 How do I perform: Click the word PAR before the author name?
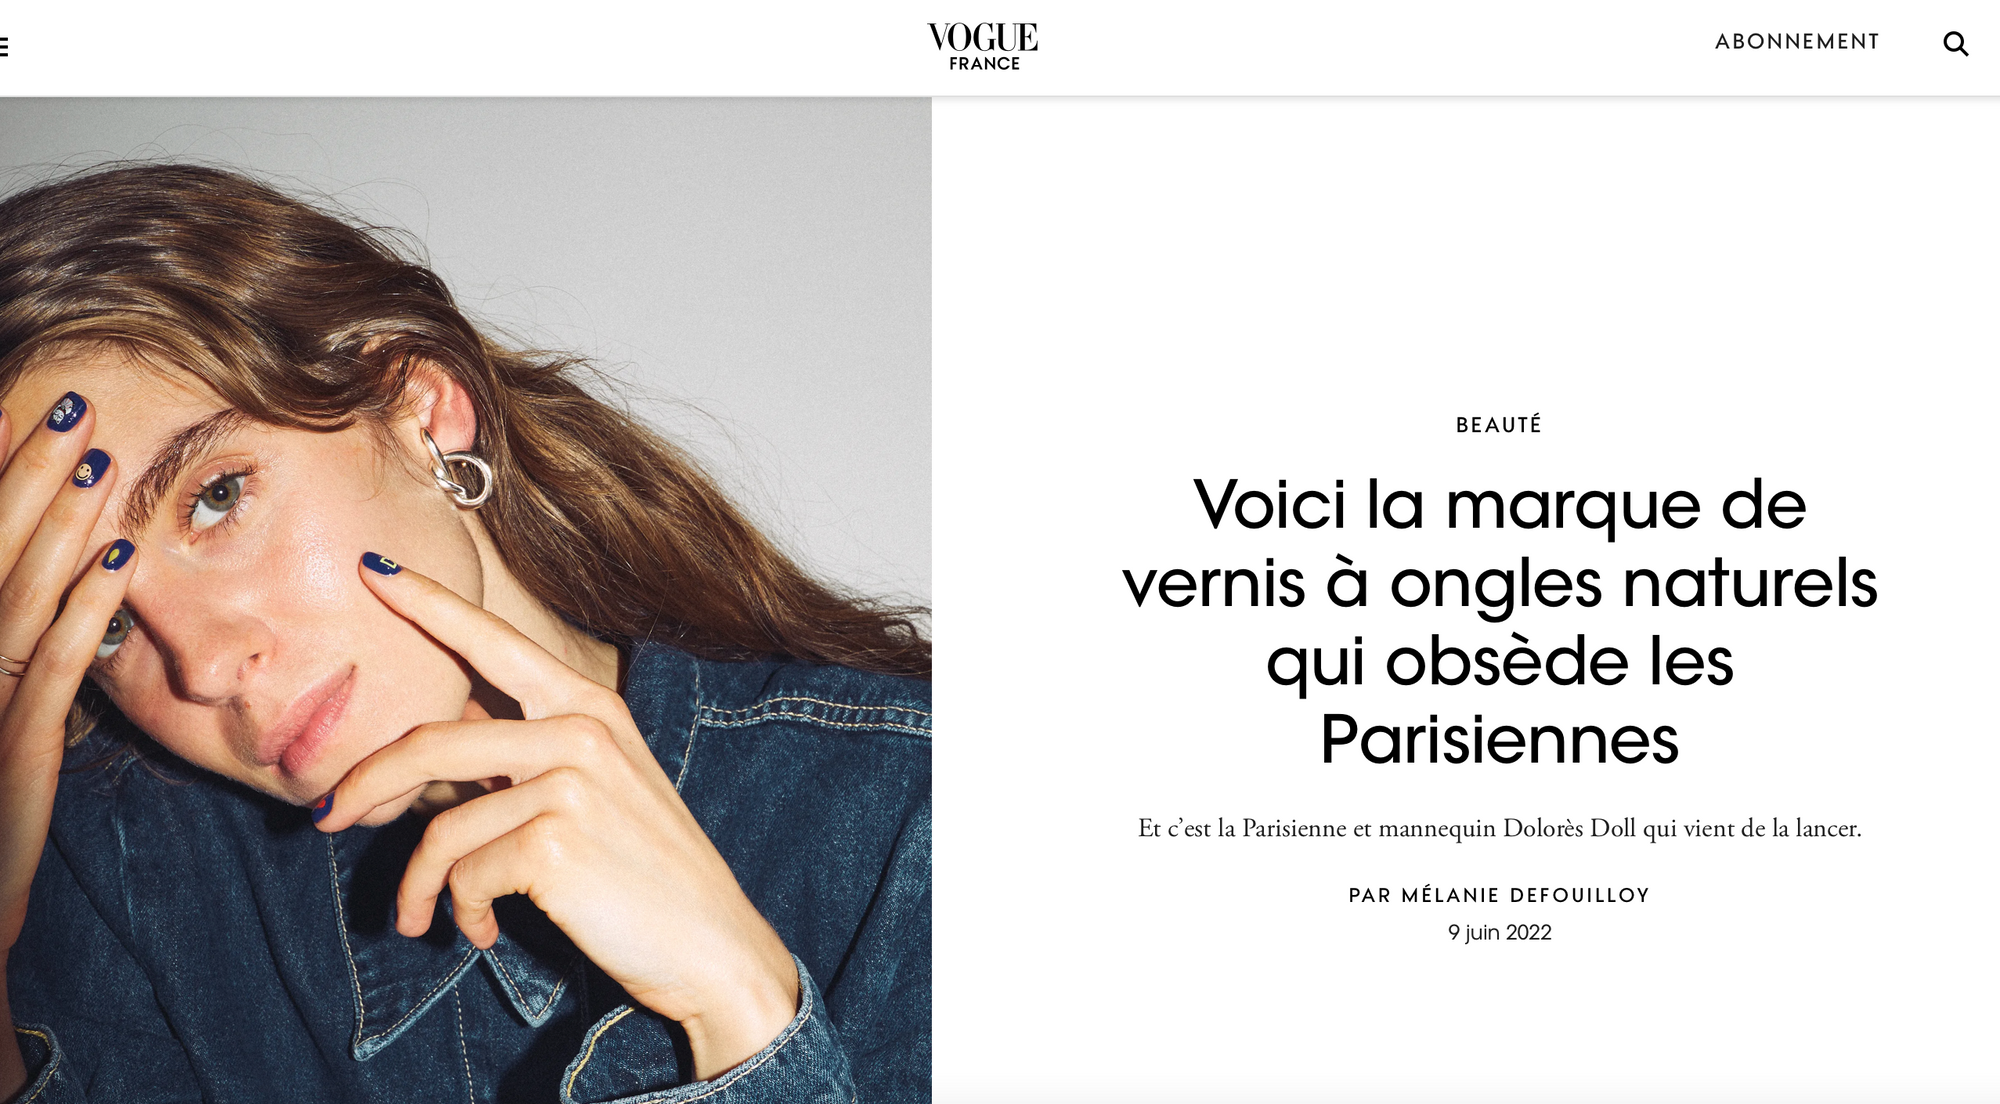point(1369,895)
